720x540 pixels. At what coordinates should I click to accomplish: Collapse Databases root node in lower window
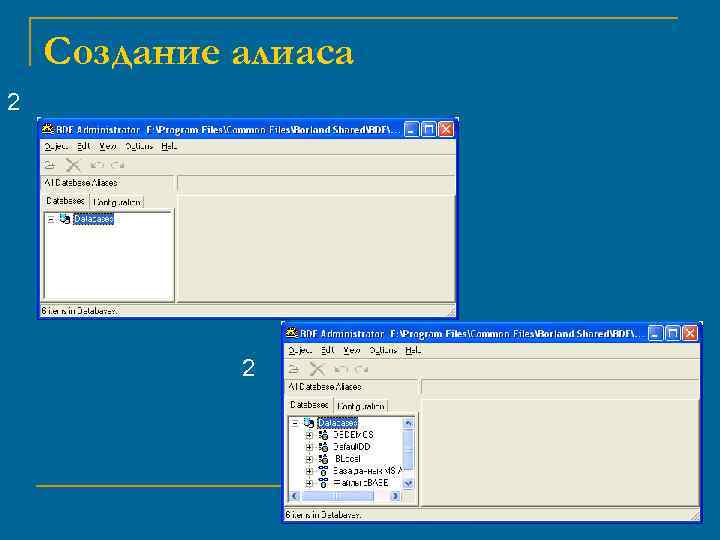(295, 423)
